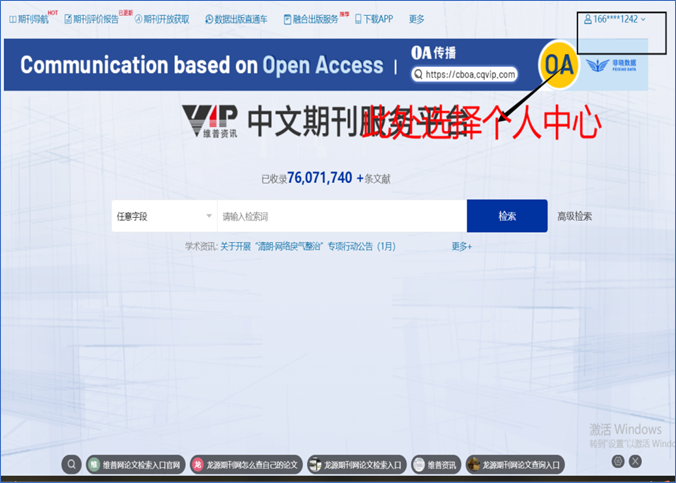
Task: Click the open-access icon before 期刊开放获取
Action: tap(138, 19)
